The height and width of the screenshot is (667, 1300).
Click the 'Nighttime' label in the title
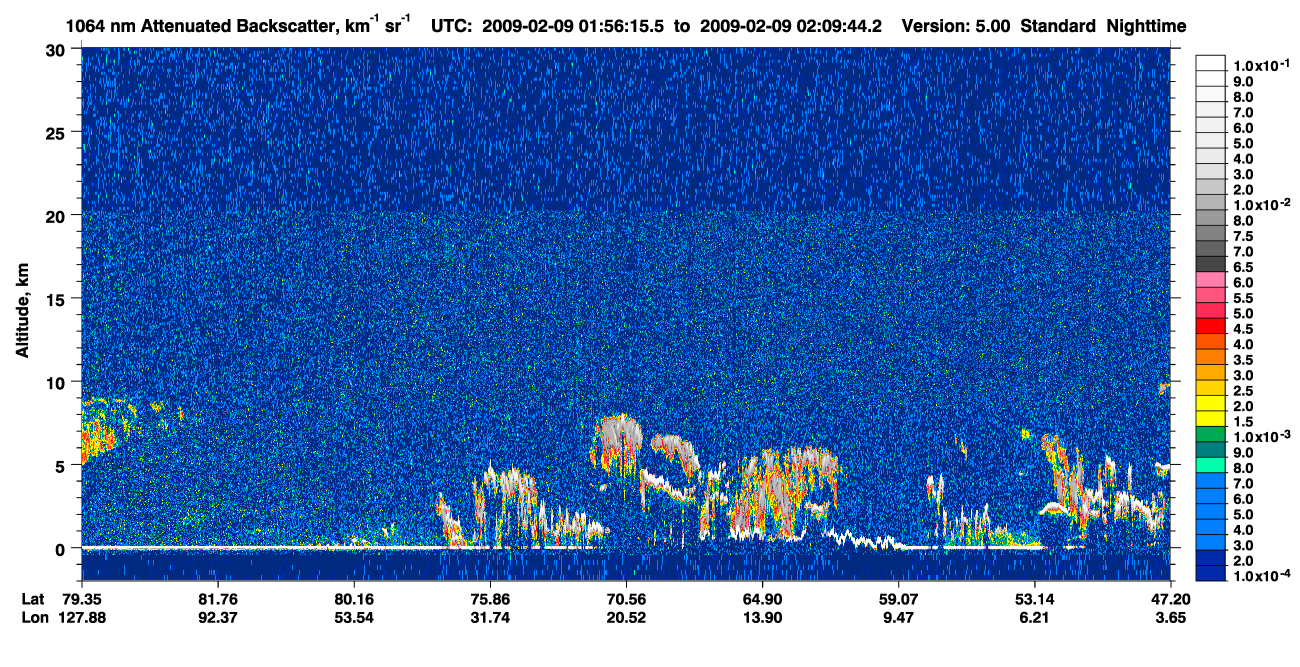click(x=1147, y=27)
